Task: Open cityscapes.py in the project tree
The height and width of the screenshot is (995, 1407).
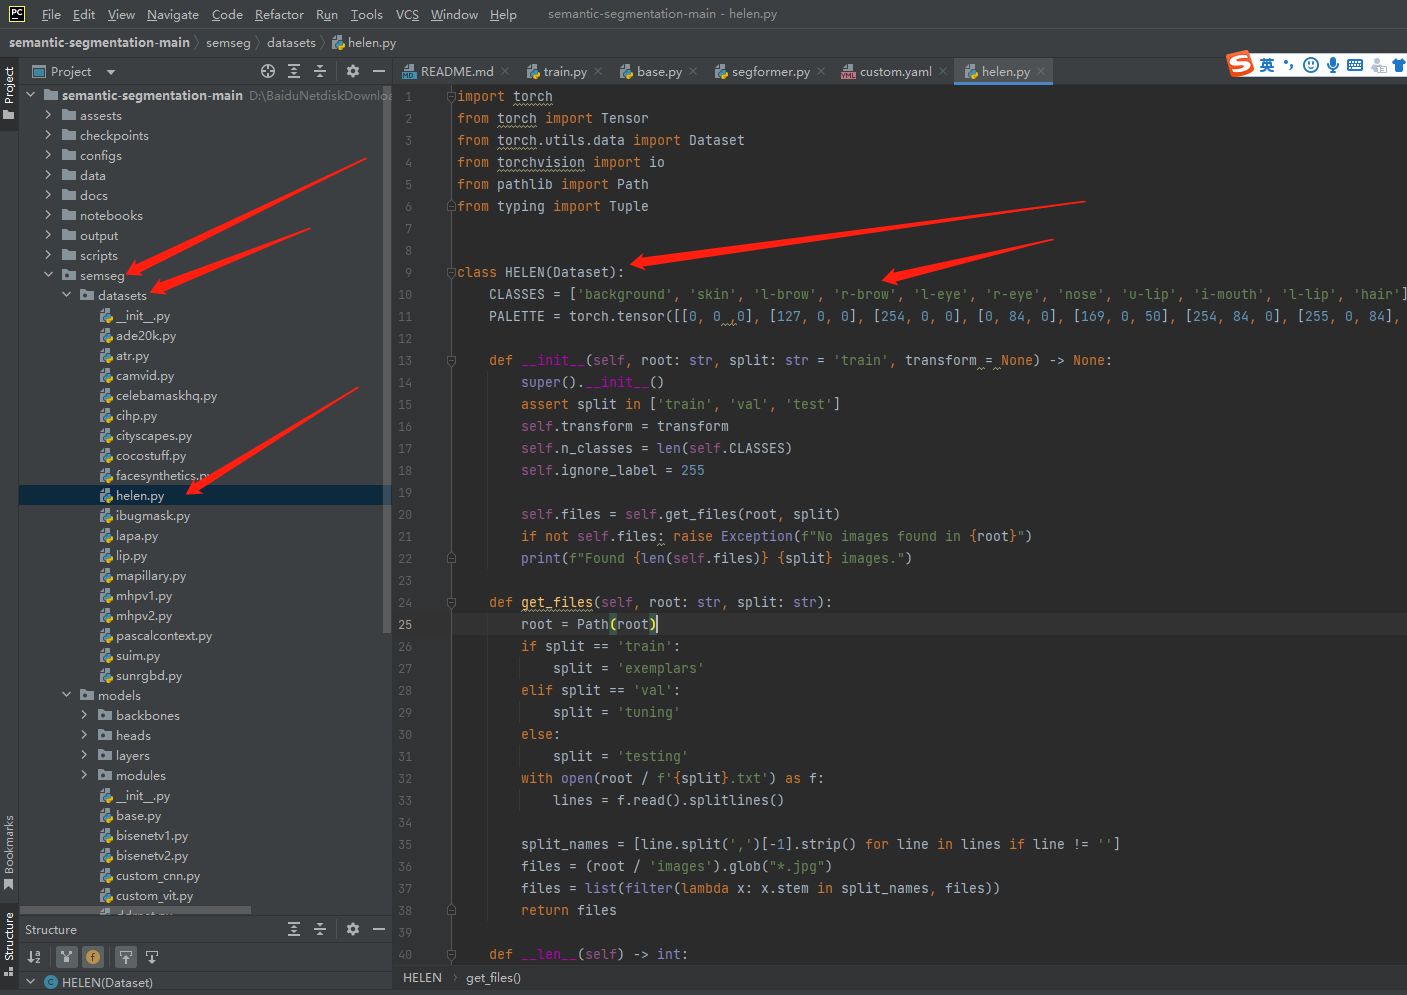Action: click(x=153, y=436)
